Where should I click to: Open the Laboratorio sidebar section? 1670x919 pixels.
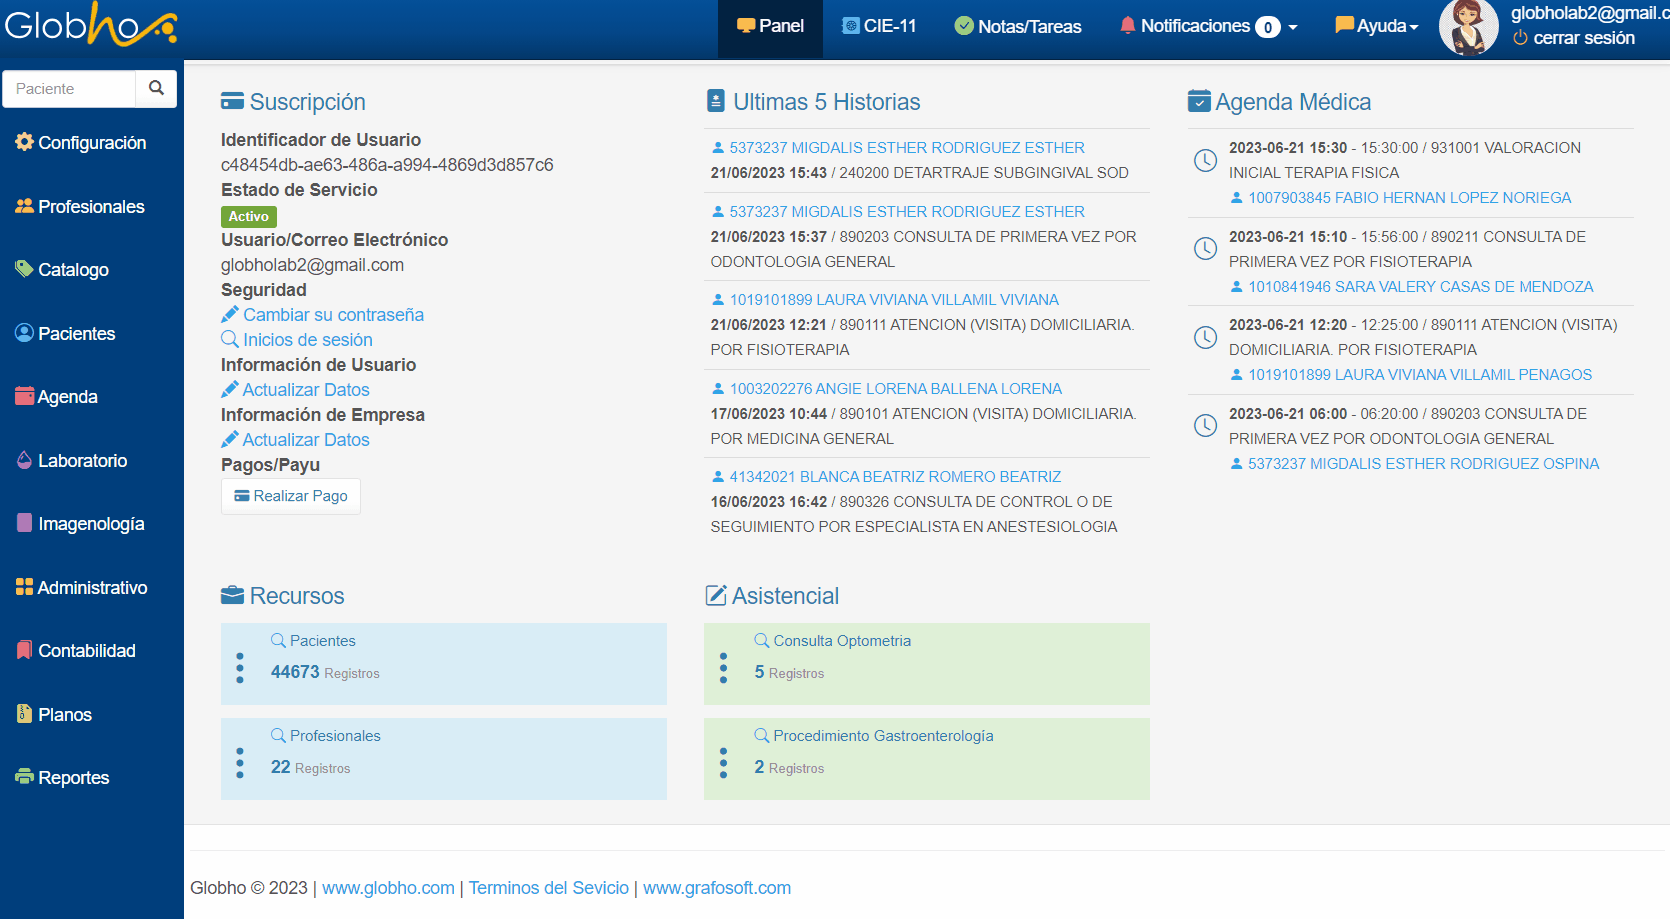pyautogui.click(x=72, y=461)
